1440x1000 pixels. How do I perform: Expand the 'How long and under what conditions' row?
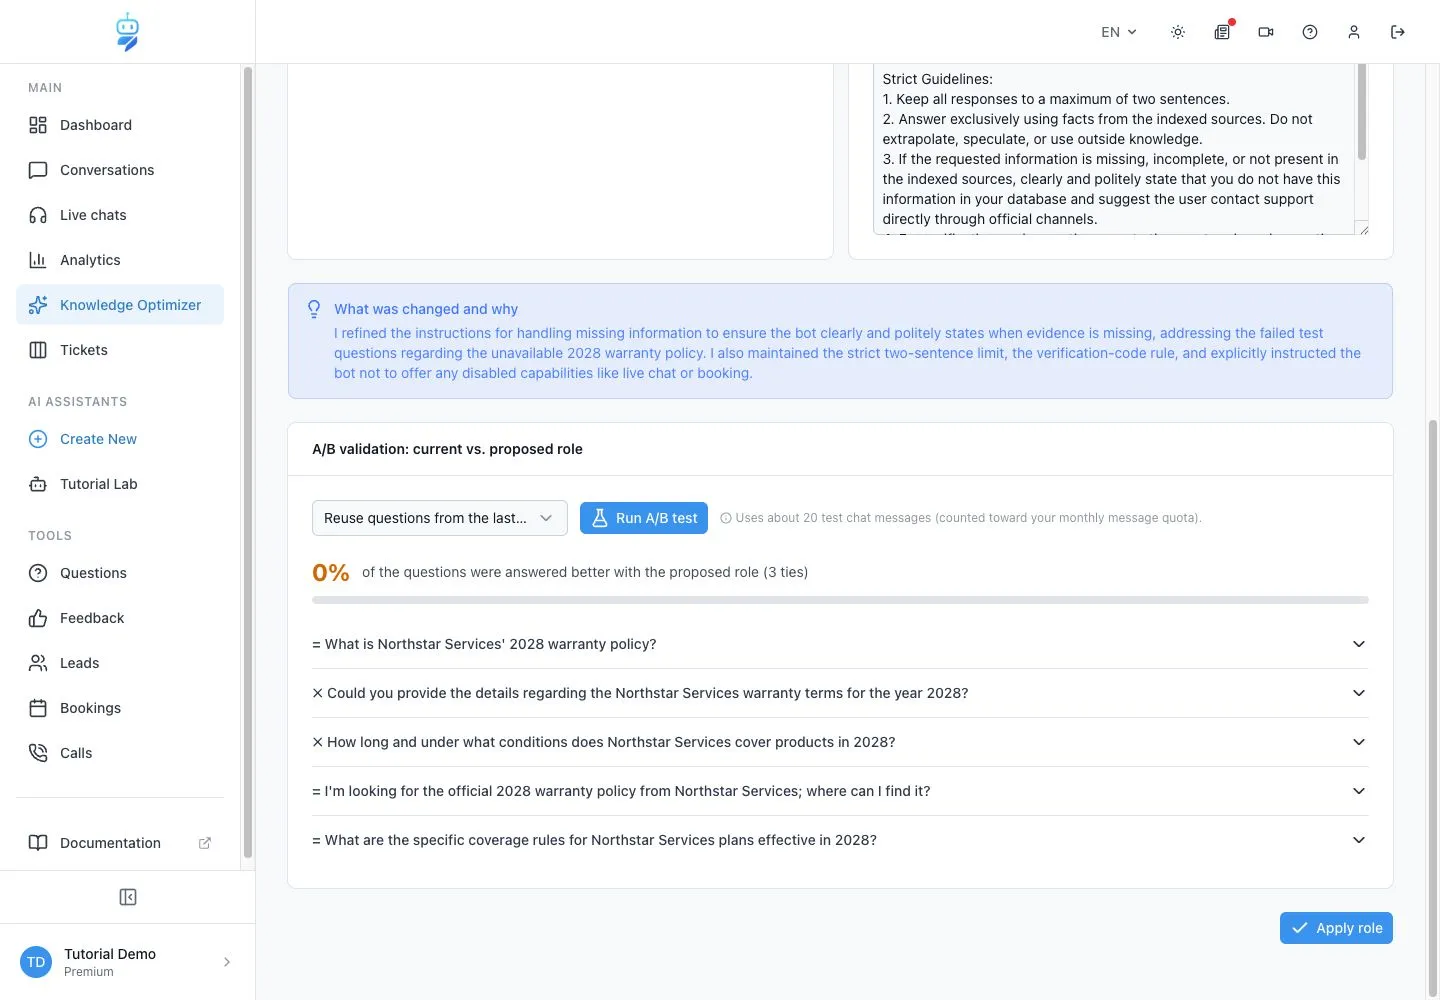(840, 742)
